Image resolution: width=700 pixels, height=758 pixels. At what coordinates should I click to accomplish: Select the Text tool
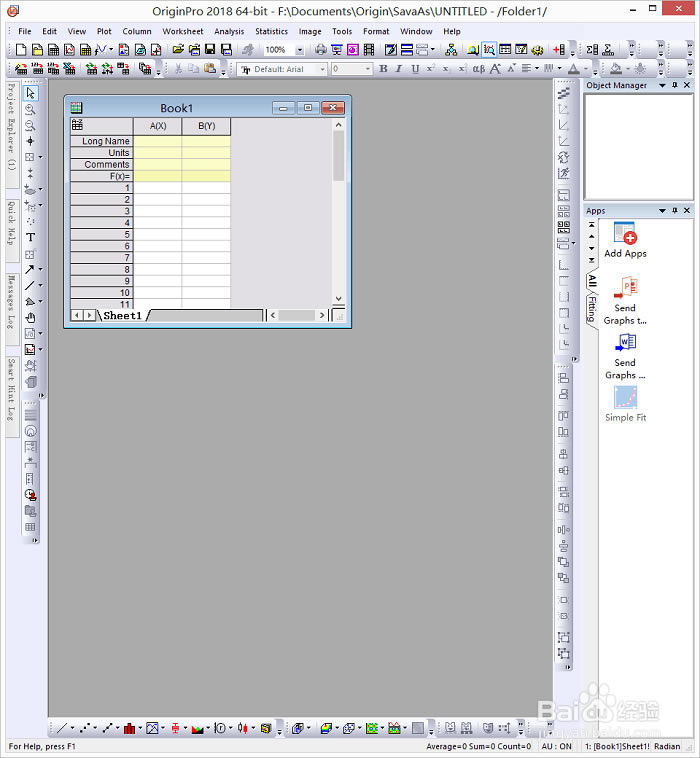[x=30, y=237]
